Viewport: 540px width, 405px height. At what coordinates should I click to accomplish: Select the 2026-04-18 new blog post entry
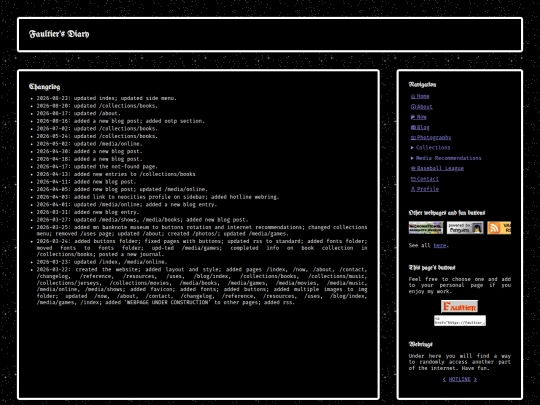tap(89, 159)
